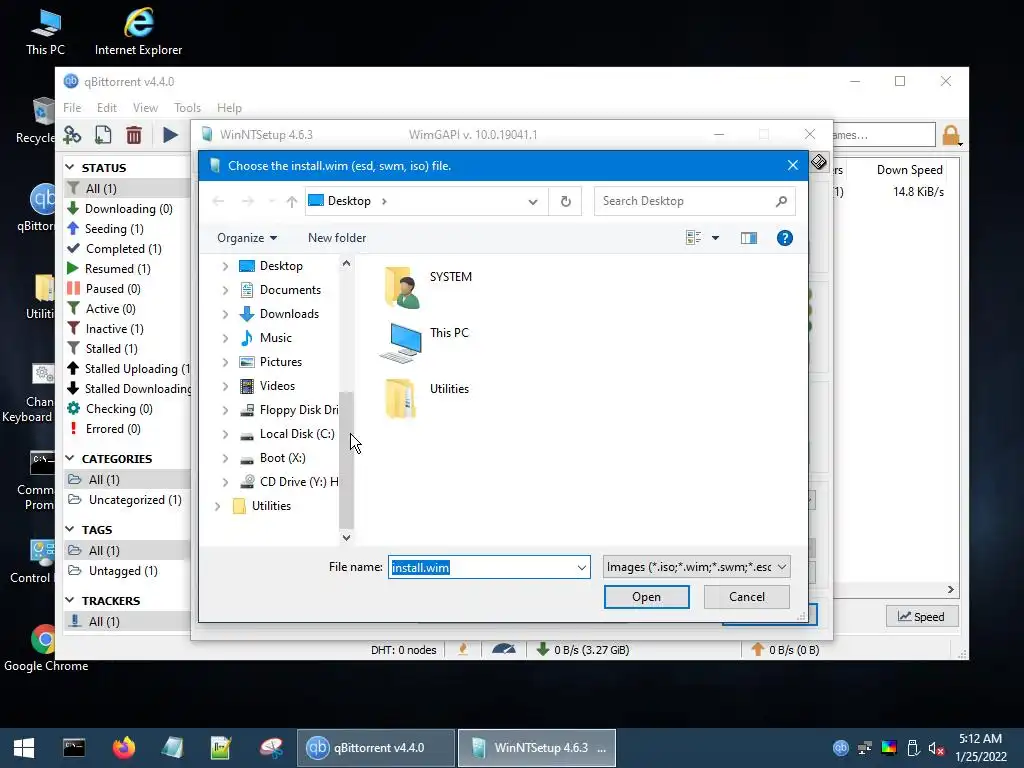Open qBittorrent File menu
The image size is (1024, 768).
[72, 108]
